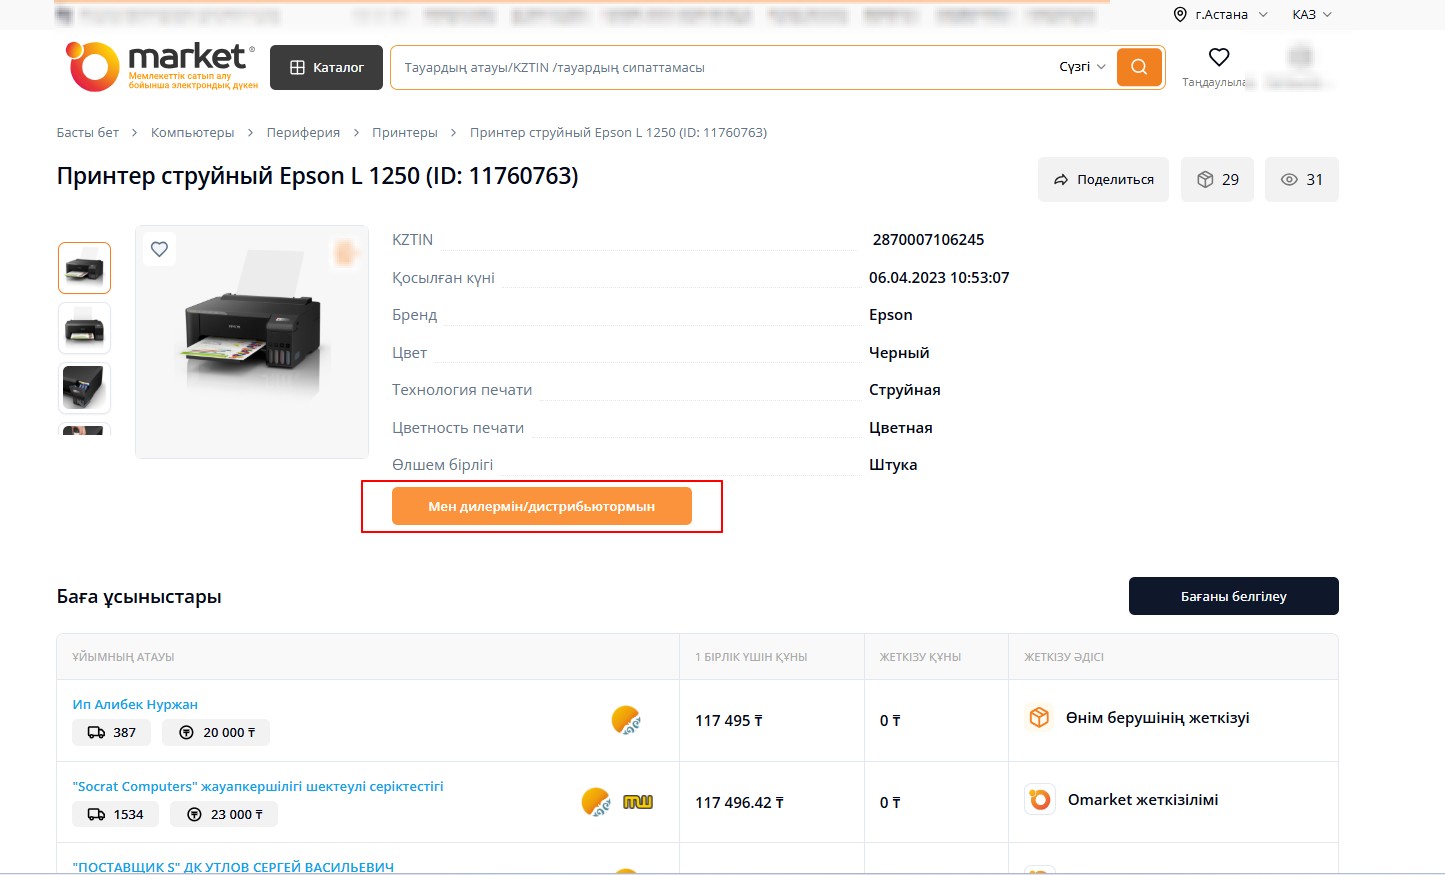Click the Баға ұсыныстары heading
Viewport: 1445px width, 875px height.
pos(139,597)
